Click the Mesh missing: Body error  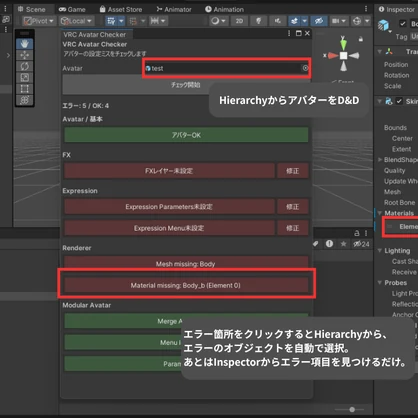186,263
